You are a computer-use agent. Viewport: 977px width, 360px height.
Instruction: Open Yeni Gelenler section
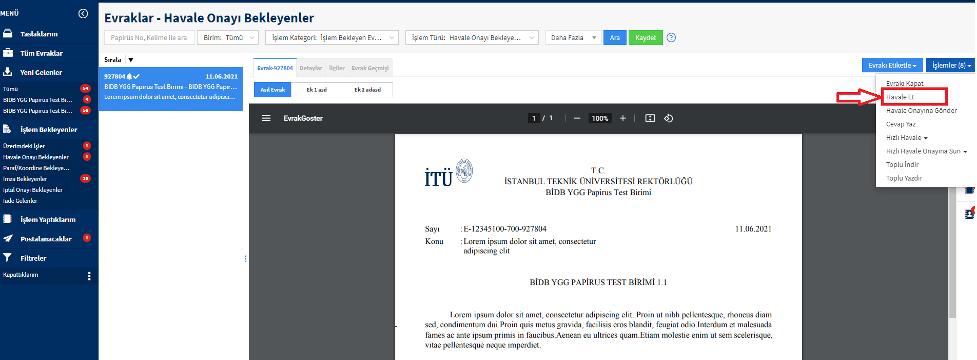(41, 72)
